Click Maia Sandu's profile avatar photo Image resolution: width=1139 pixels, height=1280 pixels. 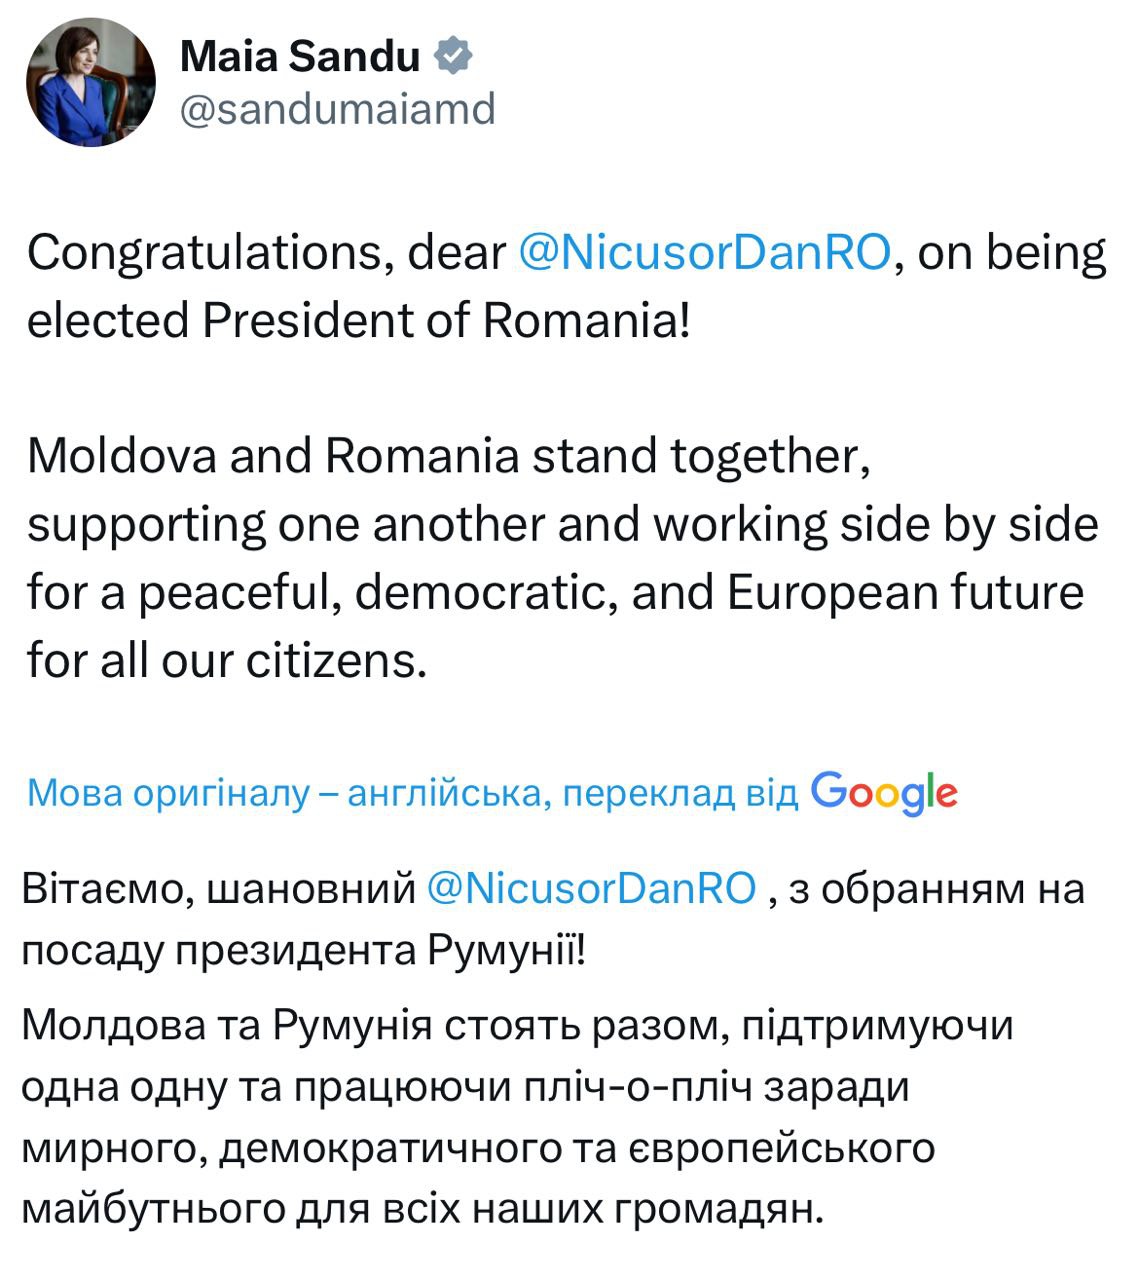coord(92,83)
